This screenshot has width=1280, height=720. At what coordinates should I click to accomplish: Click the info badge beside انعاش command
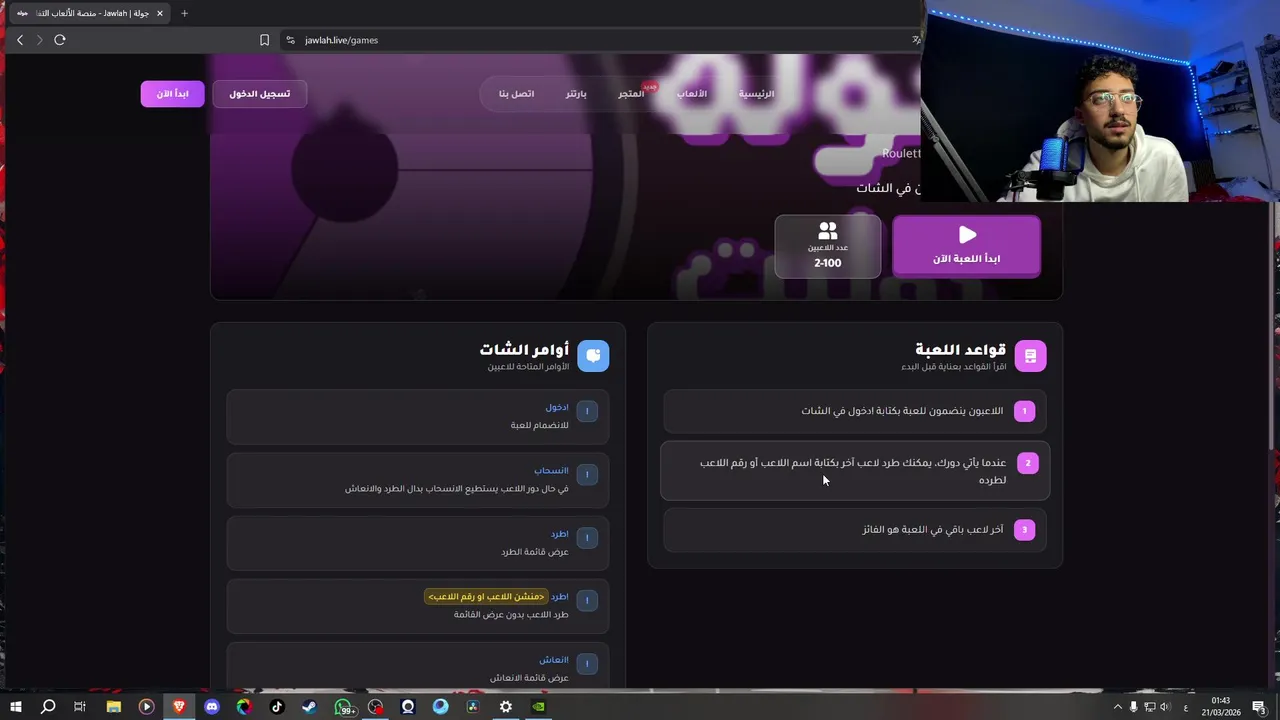pyautogui.click(x=587, y=663)
